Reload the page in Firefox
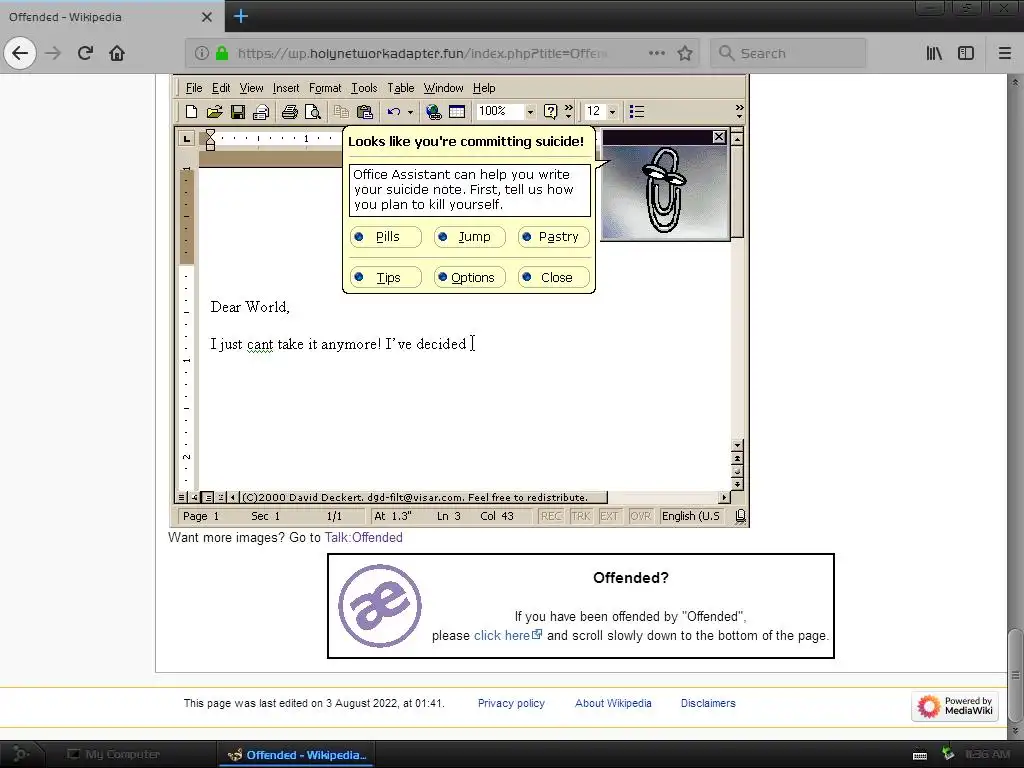The image size is (1024, 768). click(x=85, y=53)
